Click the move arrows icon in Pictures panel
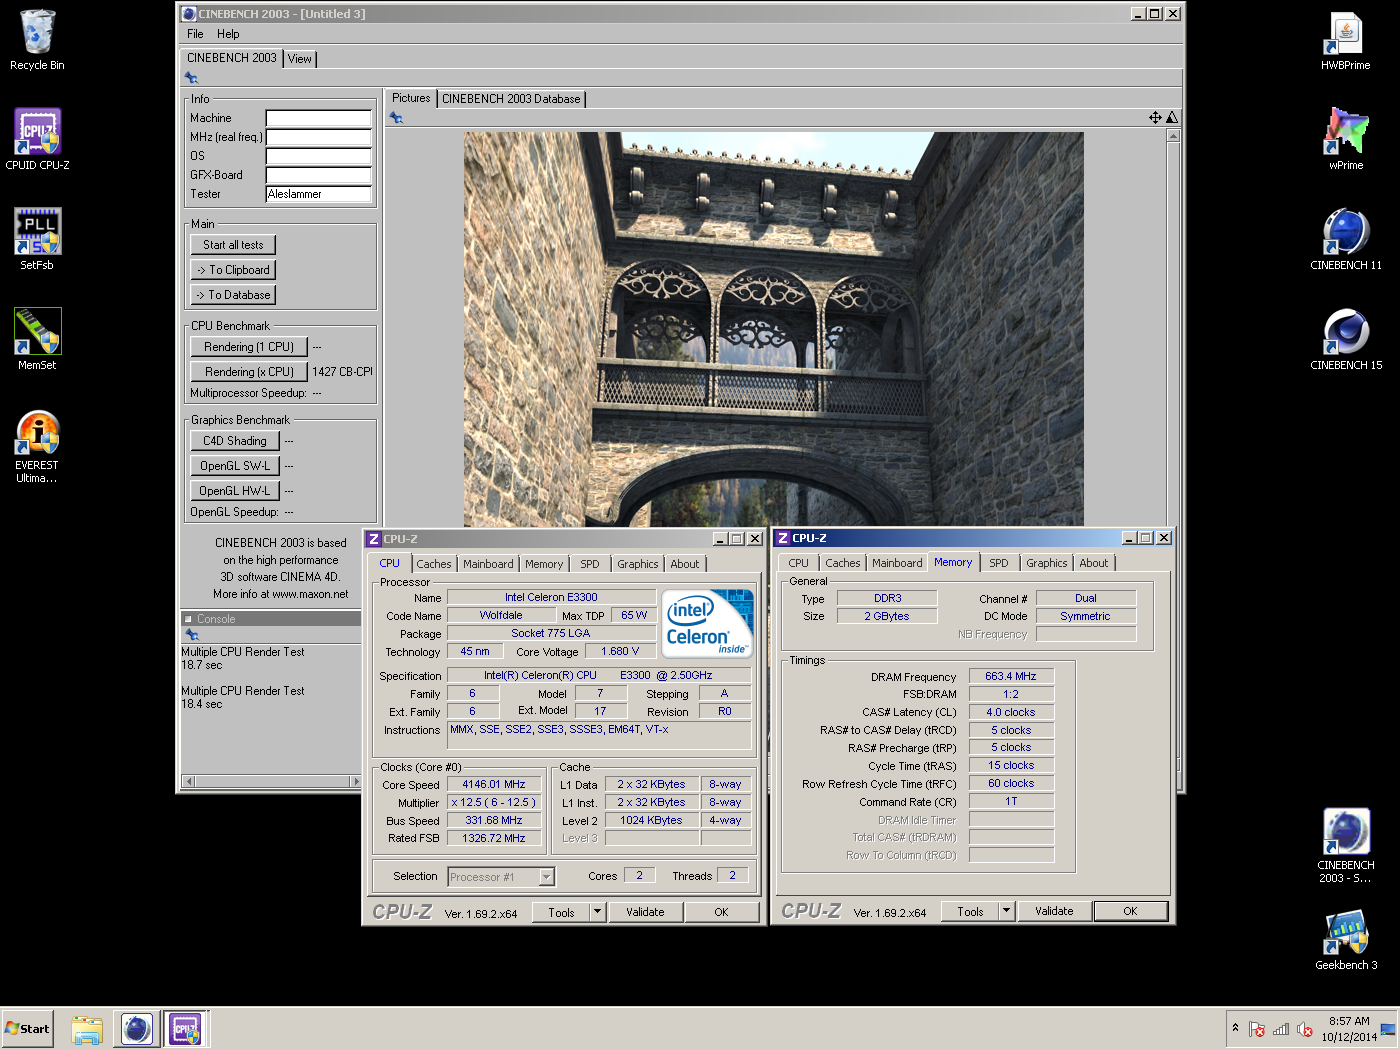 point(1155,118)
